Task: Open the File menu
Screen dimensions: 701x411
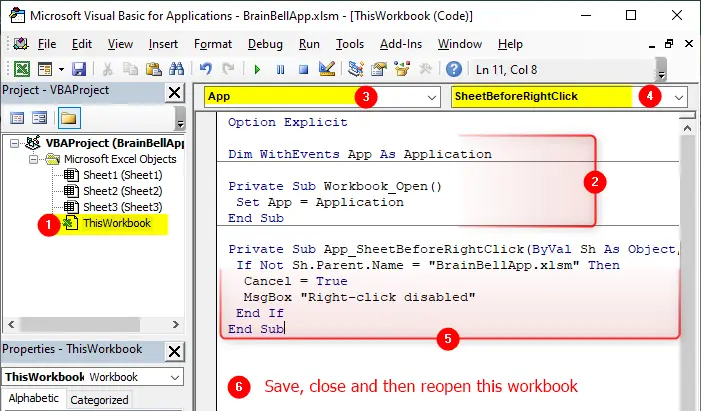Action: click(47, 44)
